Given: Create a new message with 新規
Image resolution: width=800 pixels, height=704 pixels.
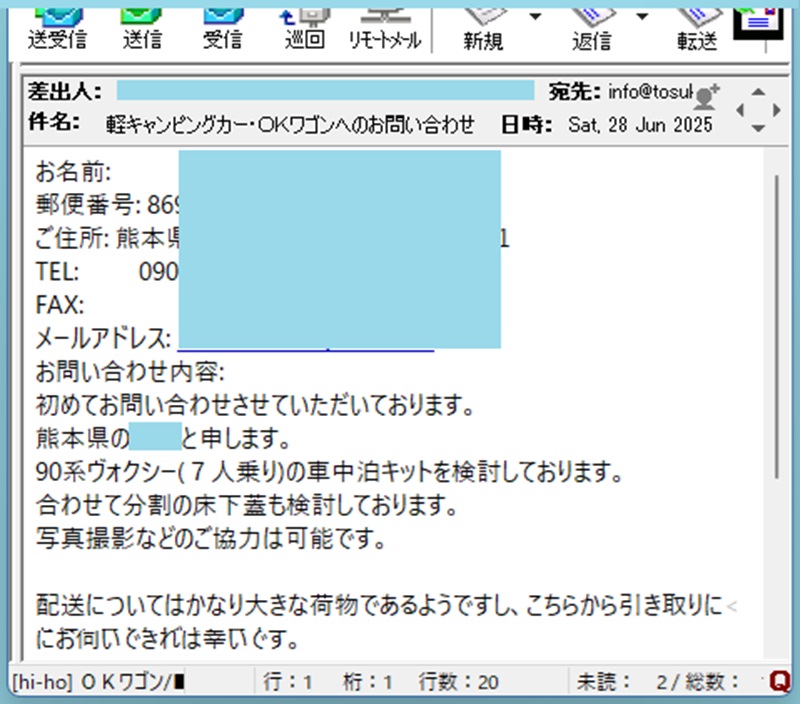Looking at the screenshot, I should 485,27.
